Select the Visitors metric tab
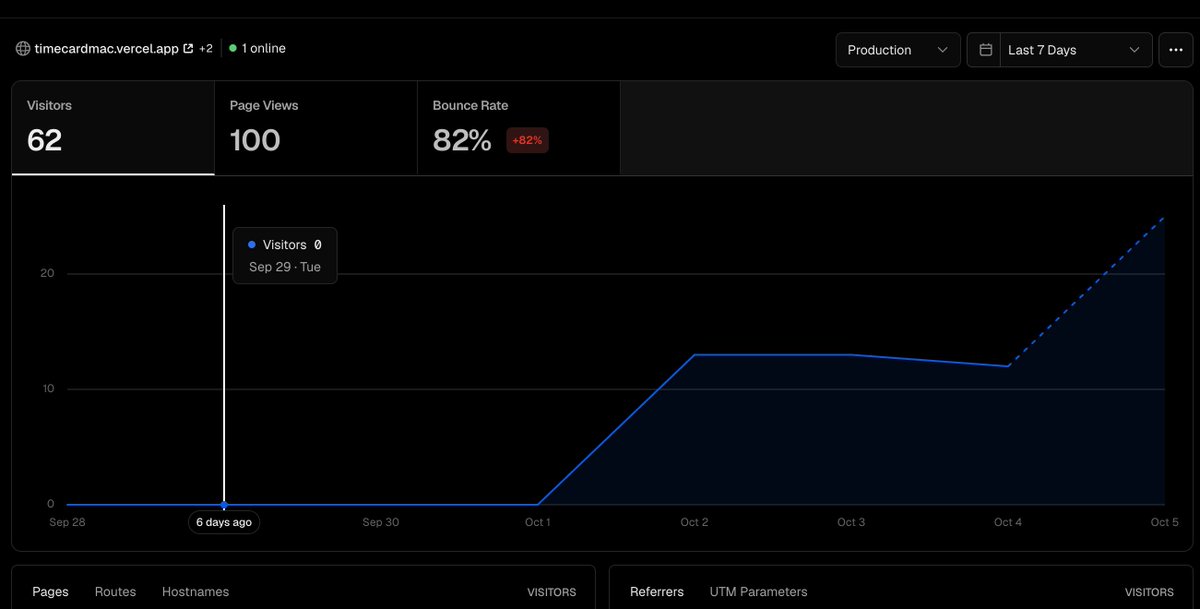The width and height of the screenshot is (1200, 609). pos(113,128)
